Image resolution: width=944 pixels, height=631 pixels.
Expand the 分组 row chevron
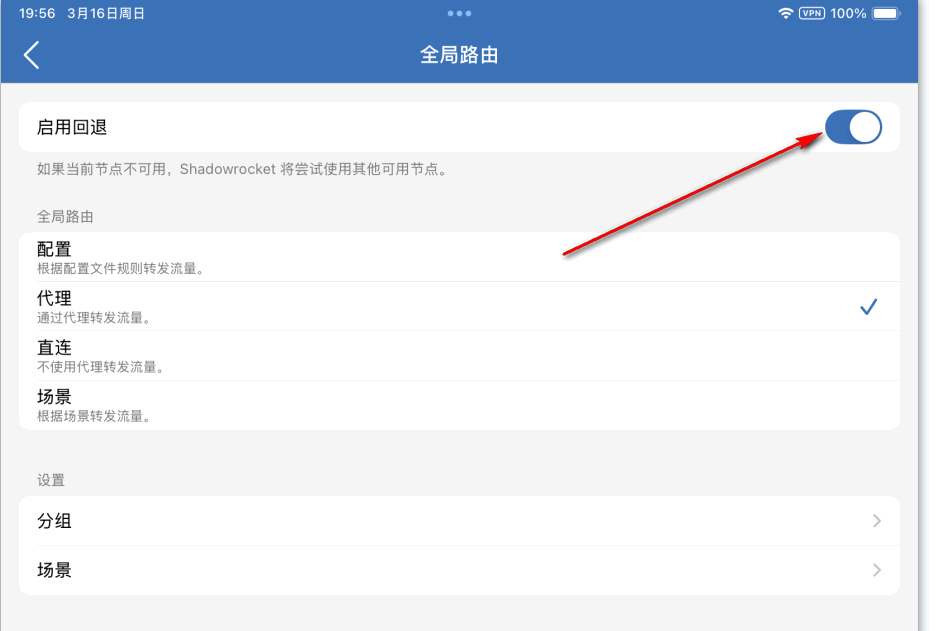click(x=876, y=521)
